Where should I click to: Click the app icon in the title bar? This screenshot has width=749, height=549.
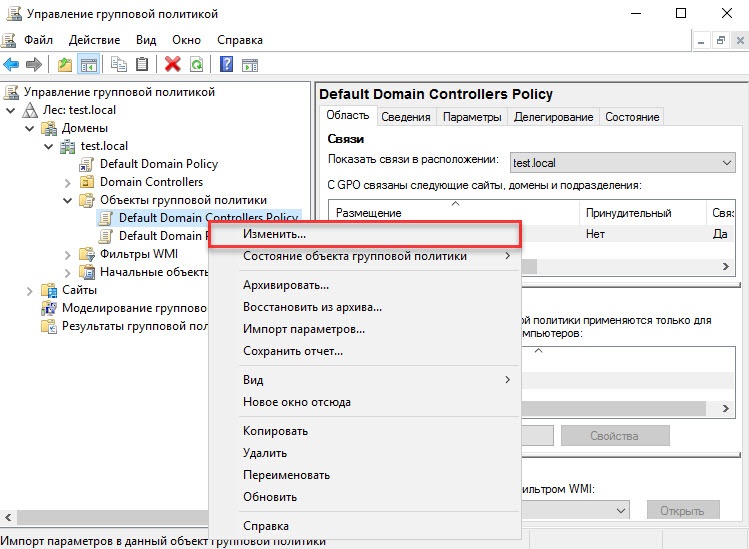(x=13, y=13)
